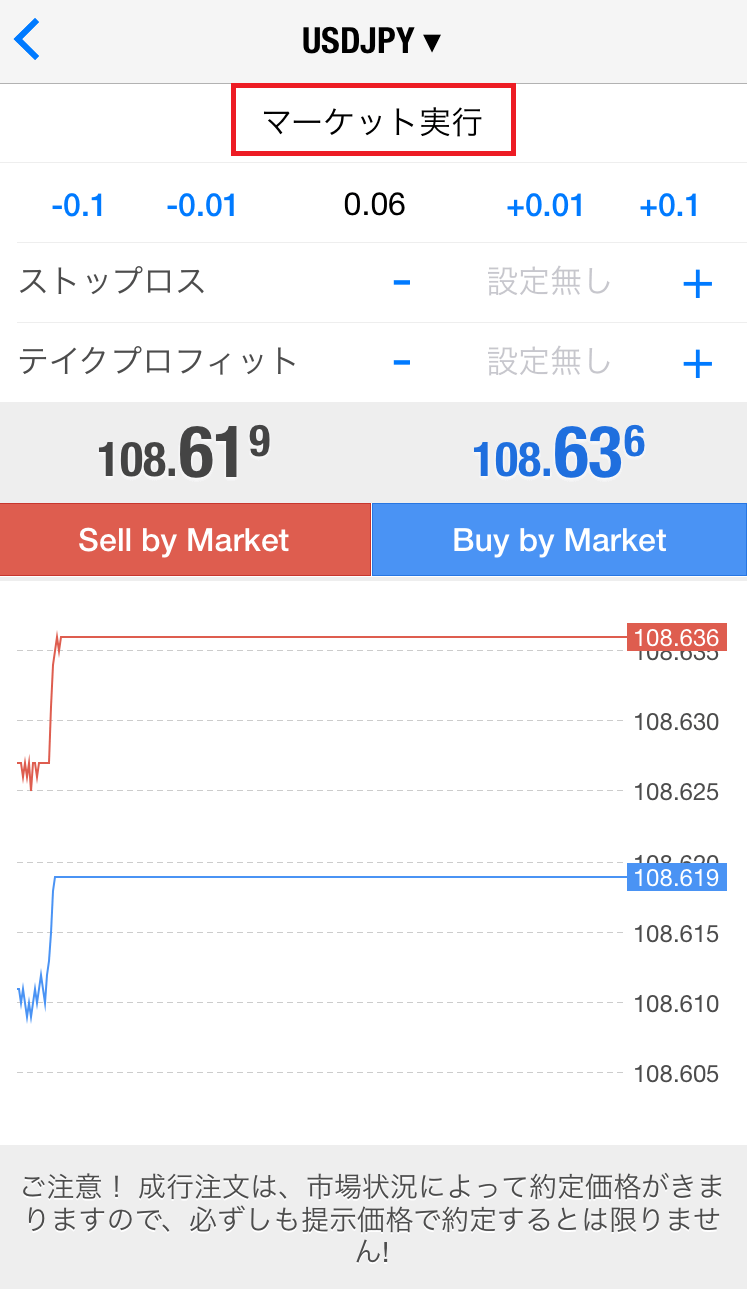Open the USDJPY symbol dropdown
Screen dimensions: 747x1289
click(372, 42)
